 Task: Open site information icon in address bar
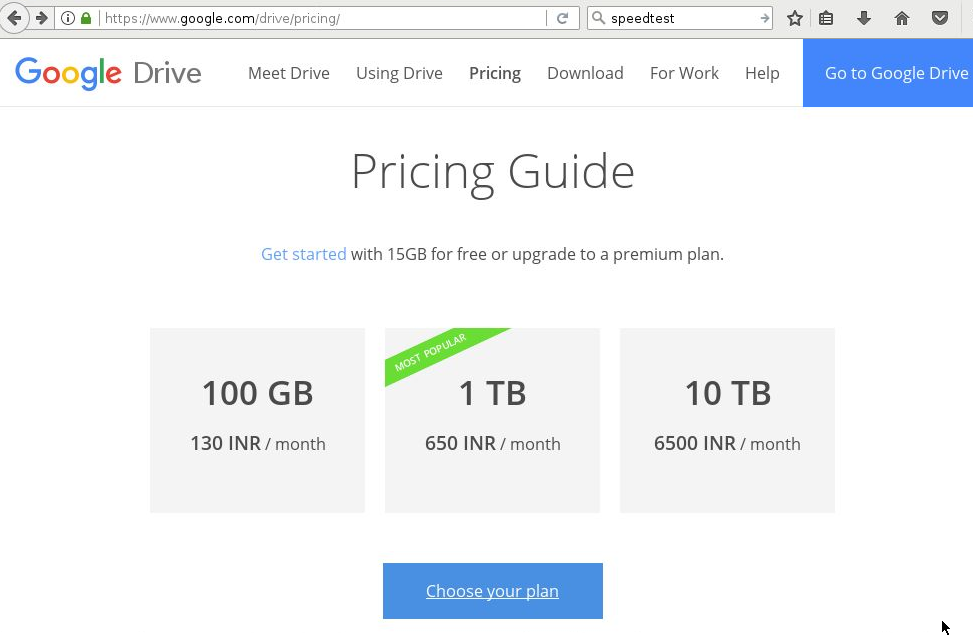[68, 19]
